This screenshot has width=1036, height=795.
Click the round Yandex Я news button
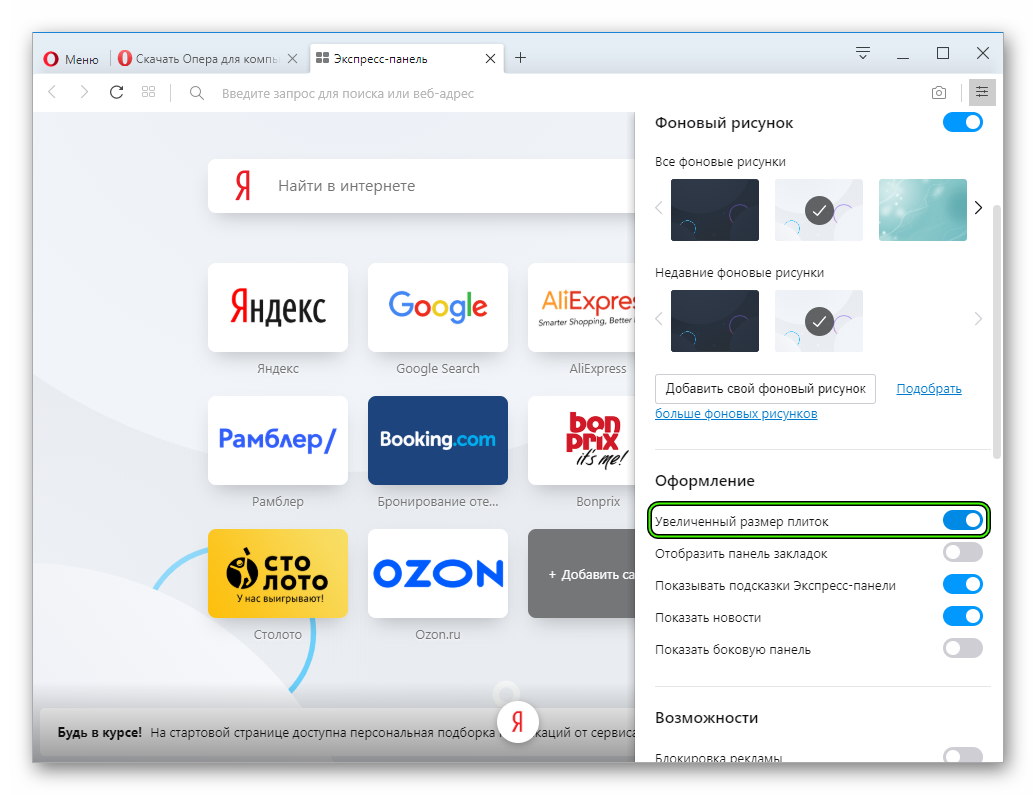point(517,722)
